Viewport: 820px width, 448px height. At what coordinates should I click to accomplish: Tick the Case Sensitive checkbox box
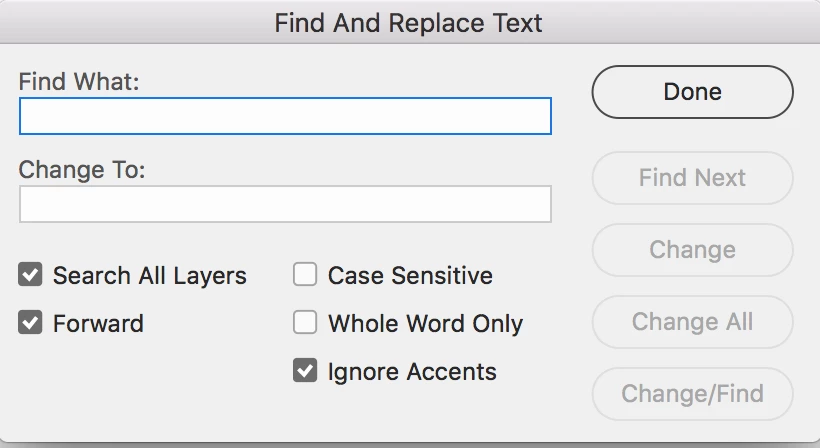[305, 275]
